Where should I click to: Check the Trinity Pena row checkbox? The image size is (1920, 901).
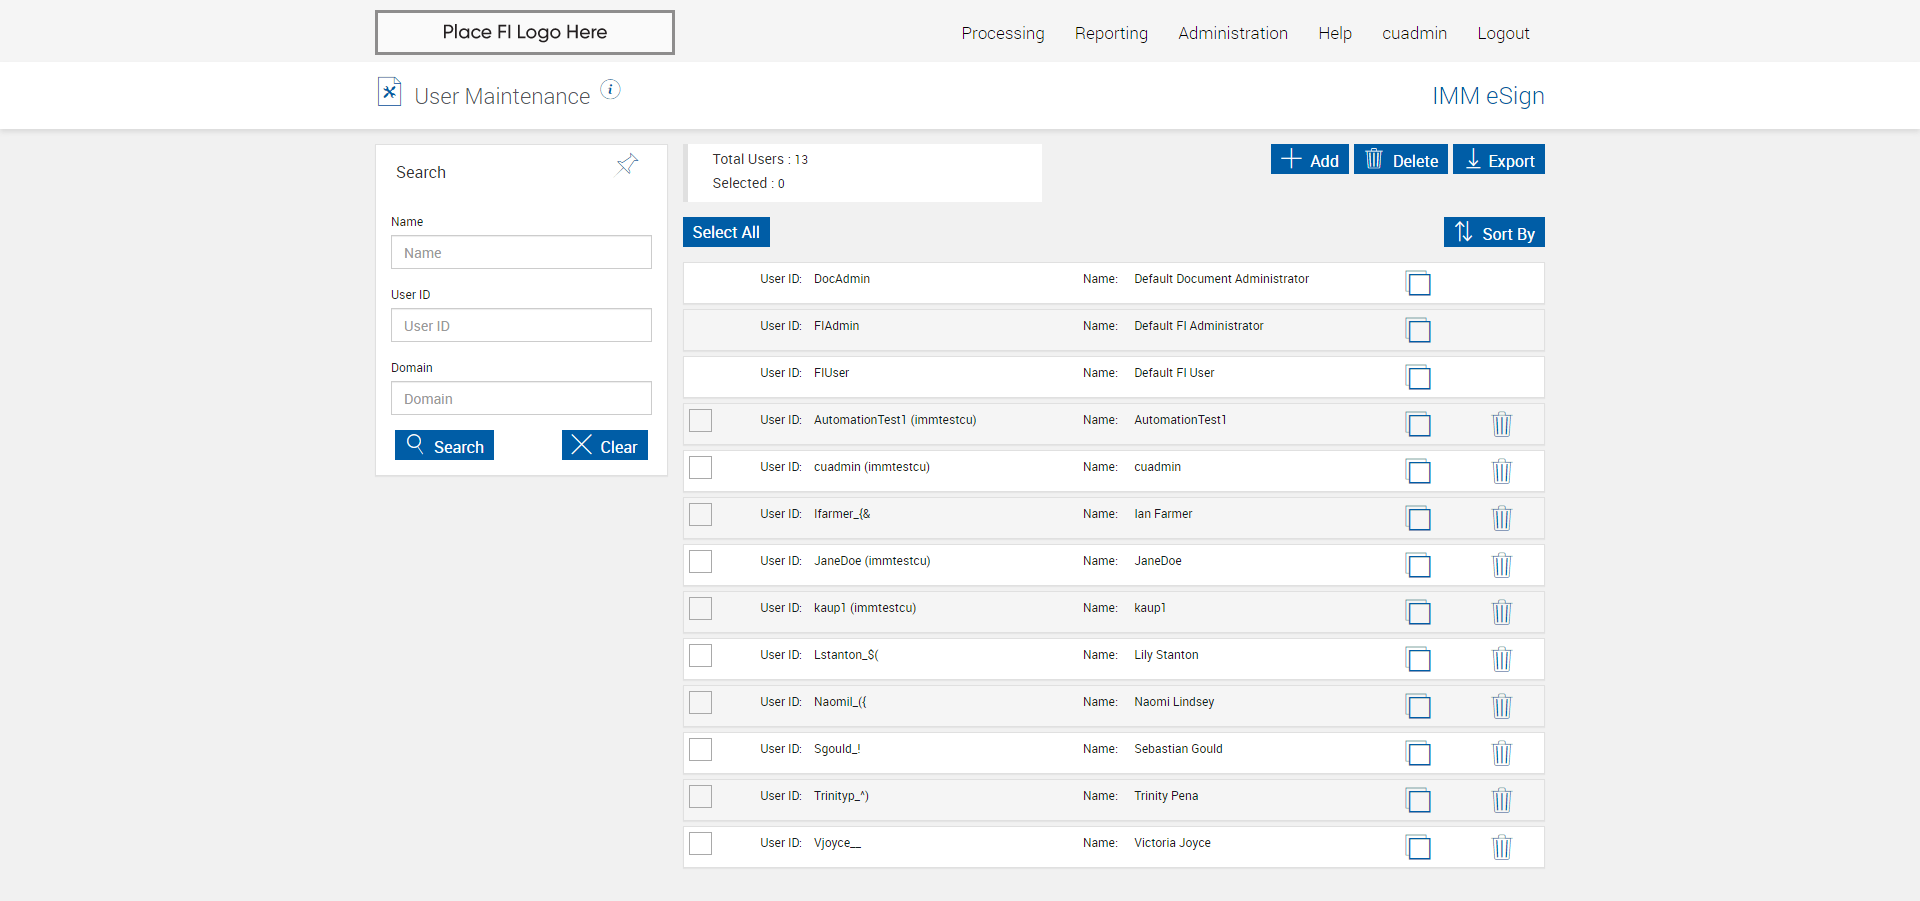coord(701,796)
